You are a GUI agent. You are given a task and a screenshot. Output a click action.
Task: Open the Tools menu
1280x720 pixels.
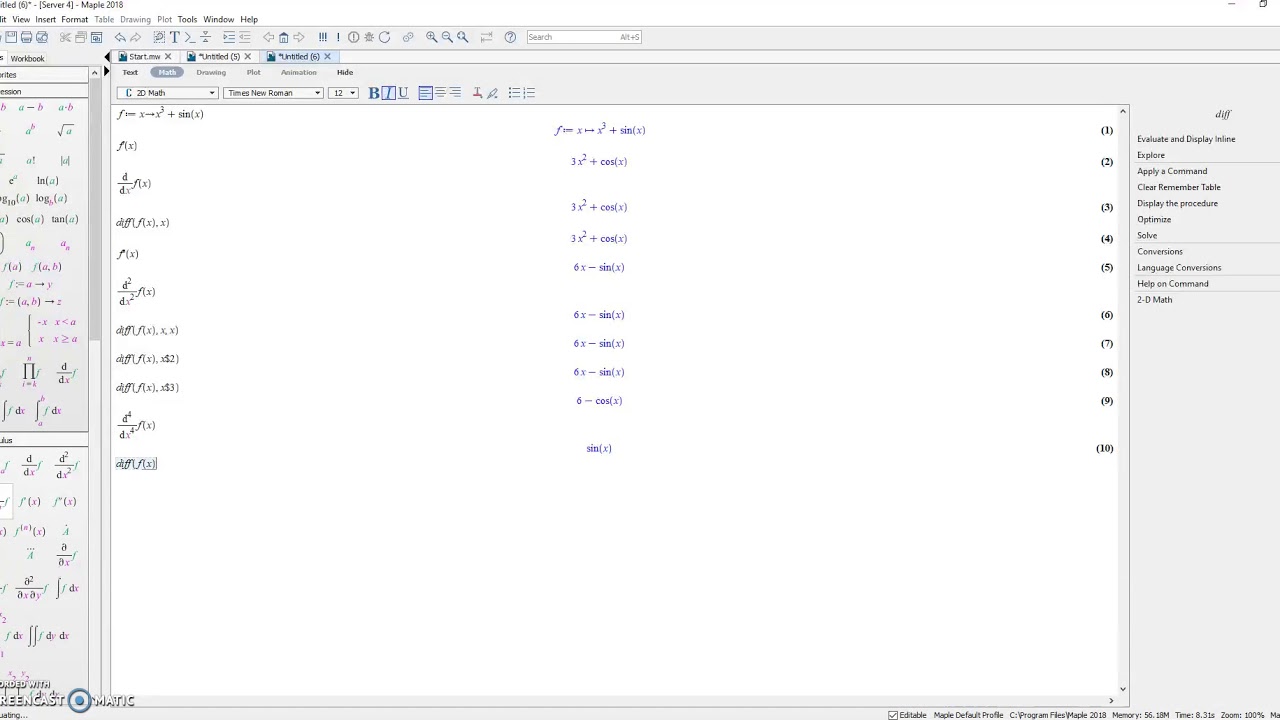point(187,19)
